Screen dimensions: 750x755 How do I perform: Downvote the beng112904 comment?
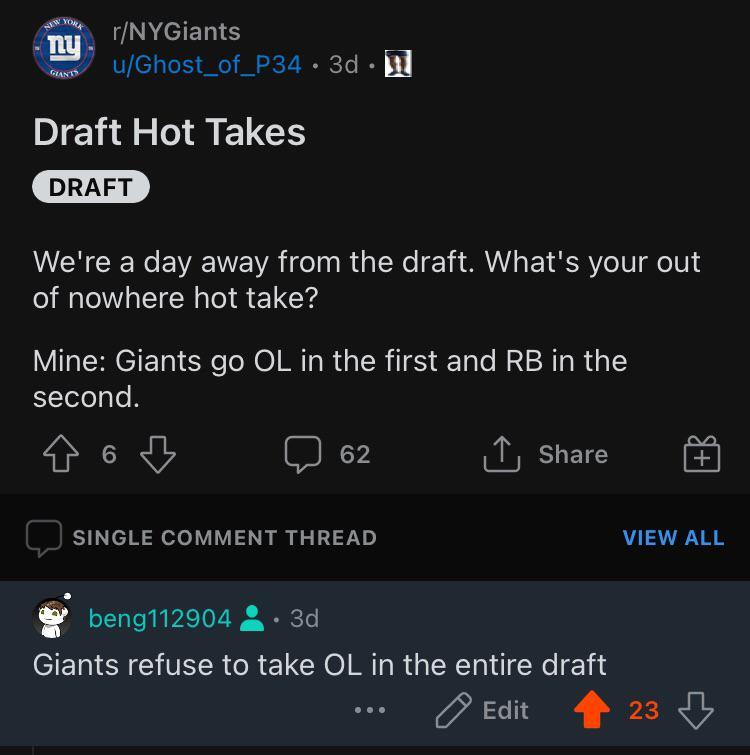(695, 710)
